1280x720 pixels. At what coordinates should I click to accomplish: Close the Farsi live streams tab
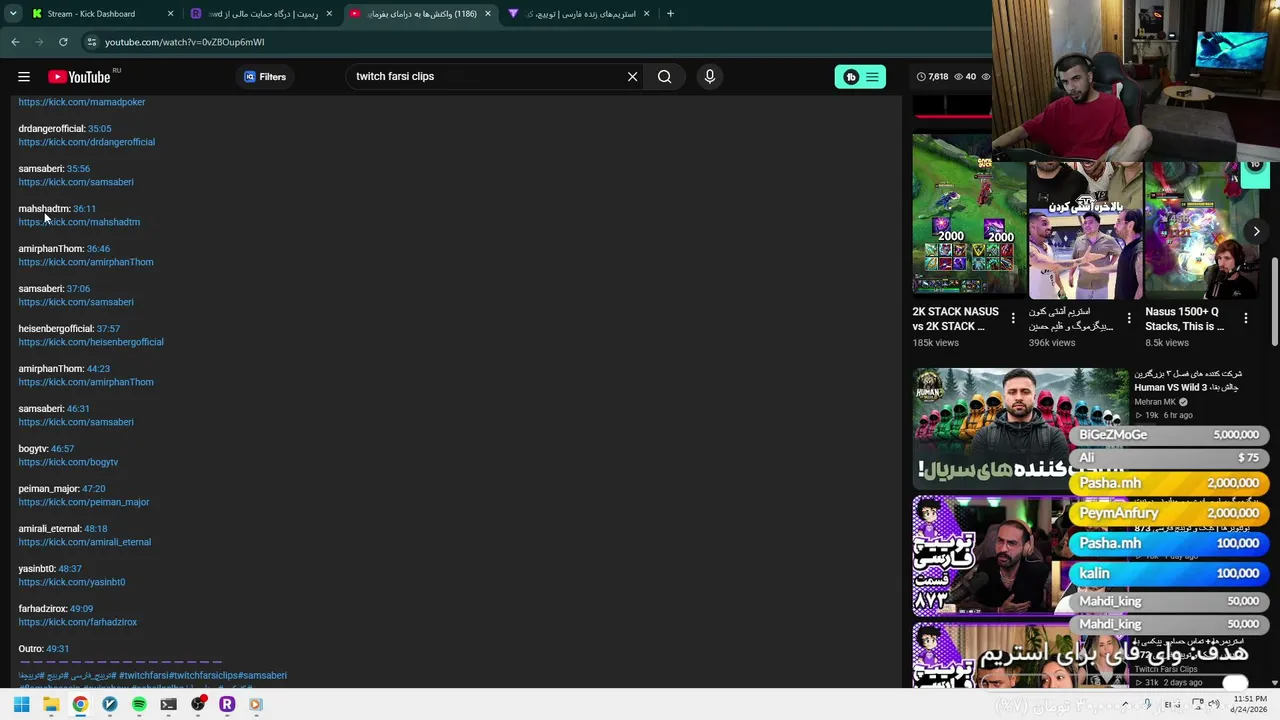(647, 14)
